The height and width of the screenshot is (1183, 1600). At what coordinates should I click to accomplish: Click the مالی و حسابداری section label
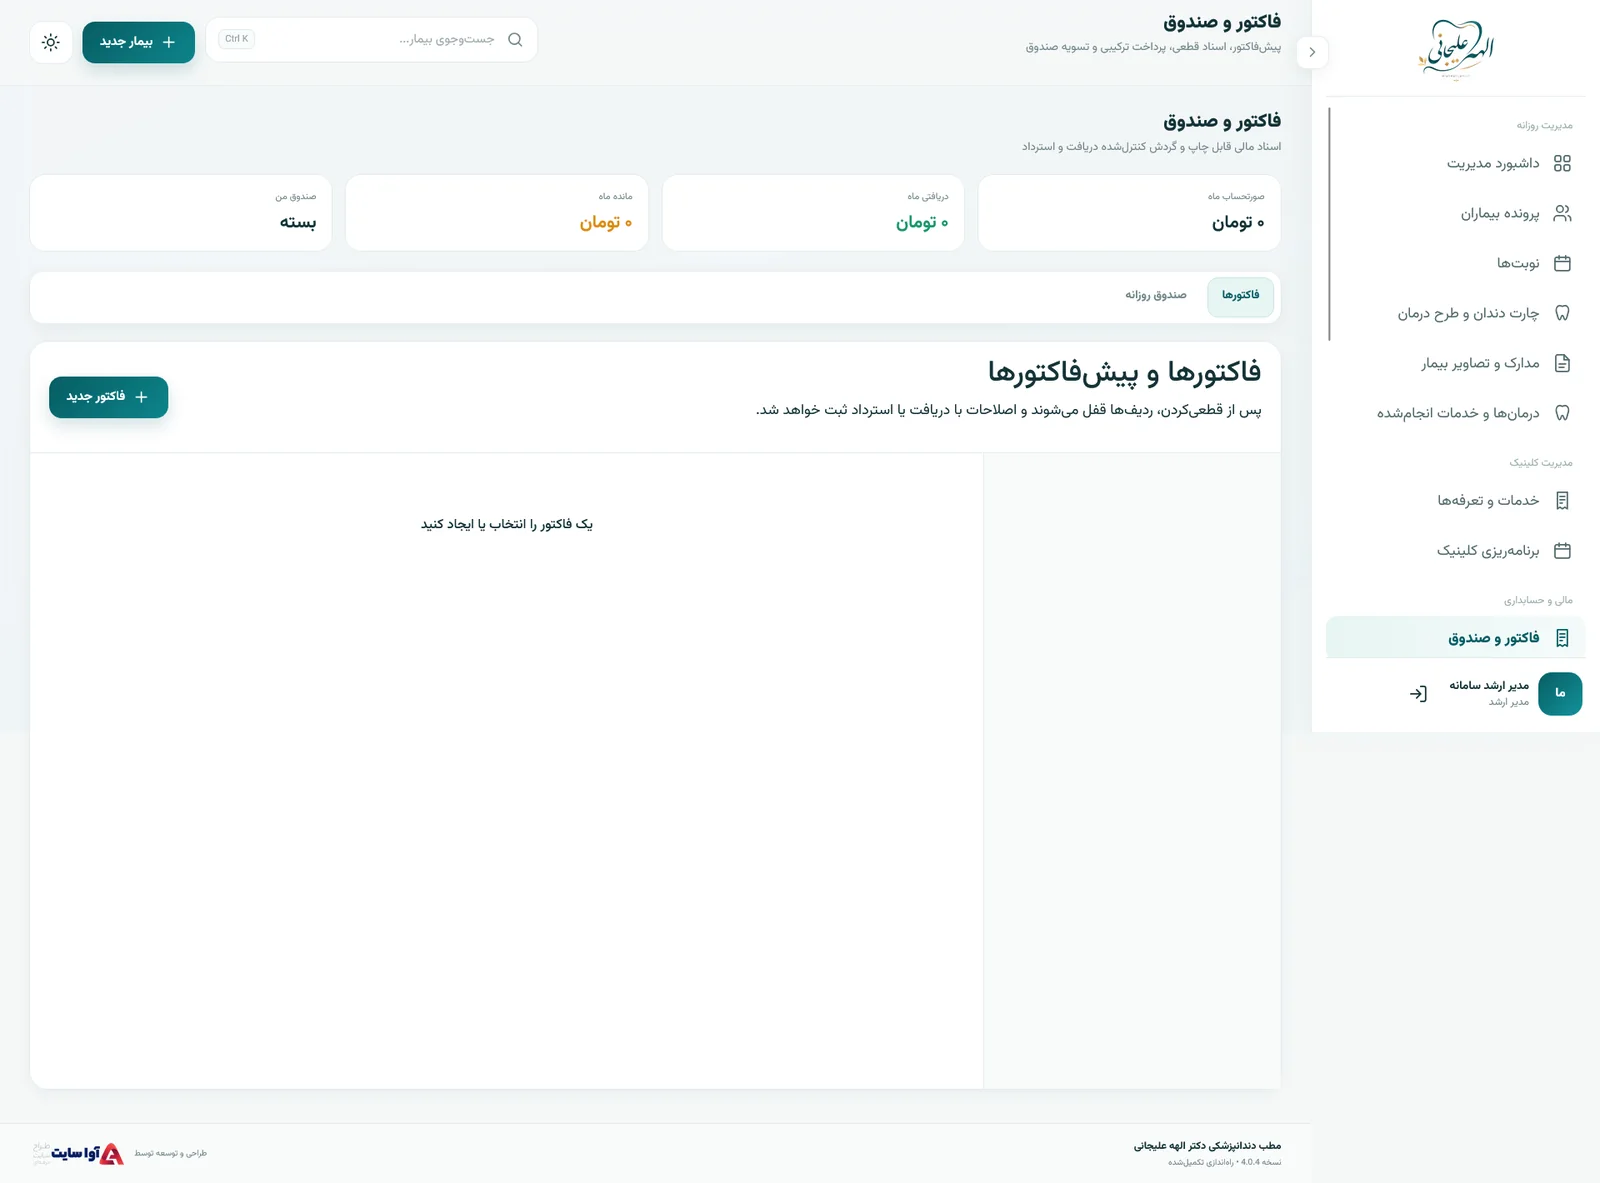(x=1538, y=601)
